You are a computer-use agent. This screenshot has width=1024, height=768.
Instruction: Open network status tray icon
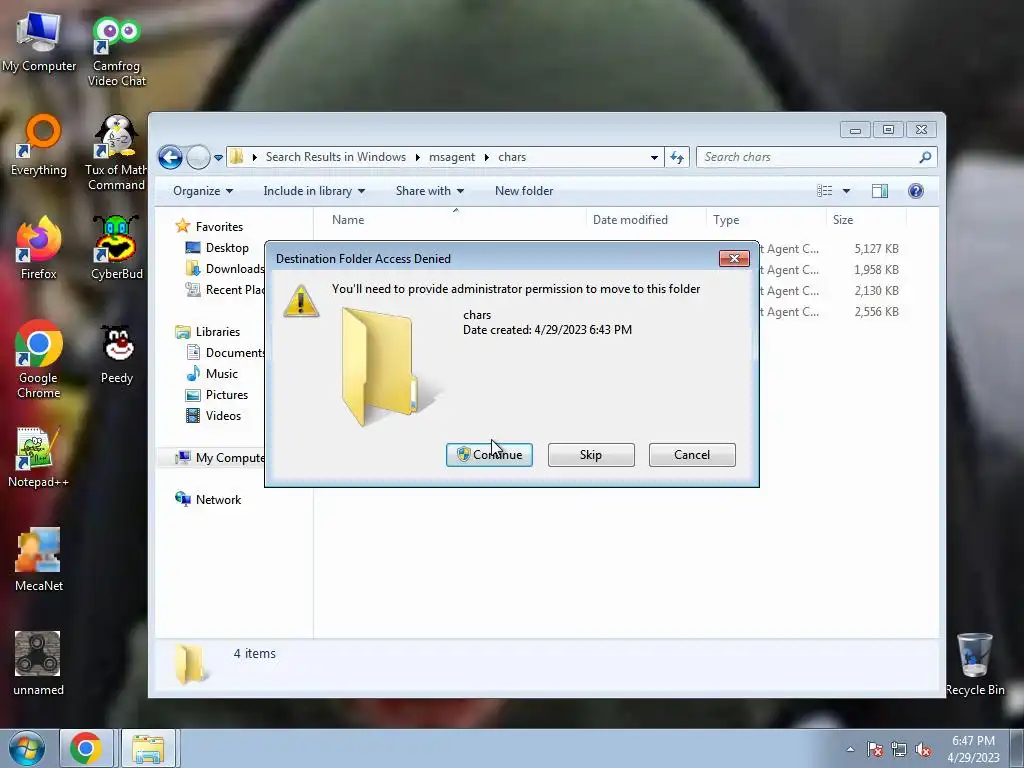click(x=899, y=750)
